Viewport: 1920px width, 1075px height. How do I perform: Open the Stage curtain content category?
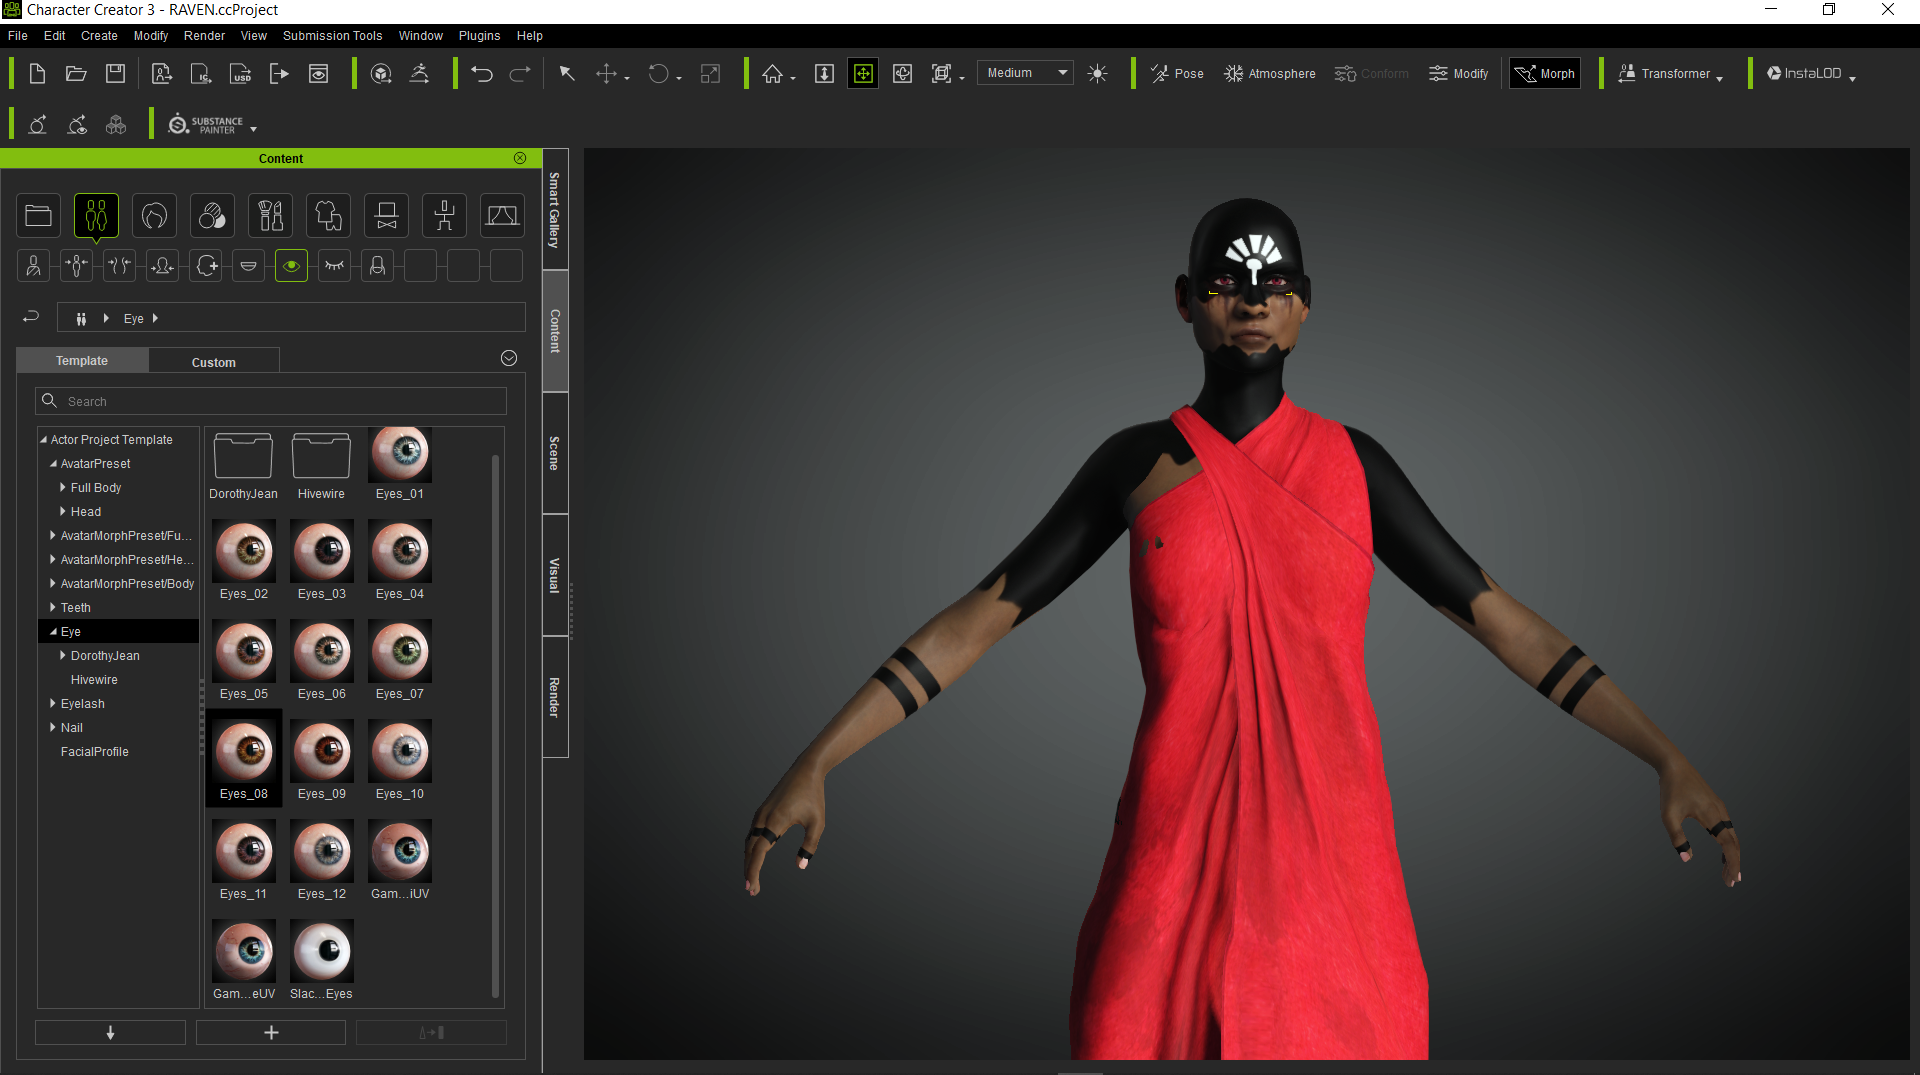click(x=502, y=215)
